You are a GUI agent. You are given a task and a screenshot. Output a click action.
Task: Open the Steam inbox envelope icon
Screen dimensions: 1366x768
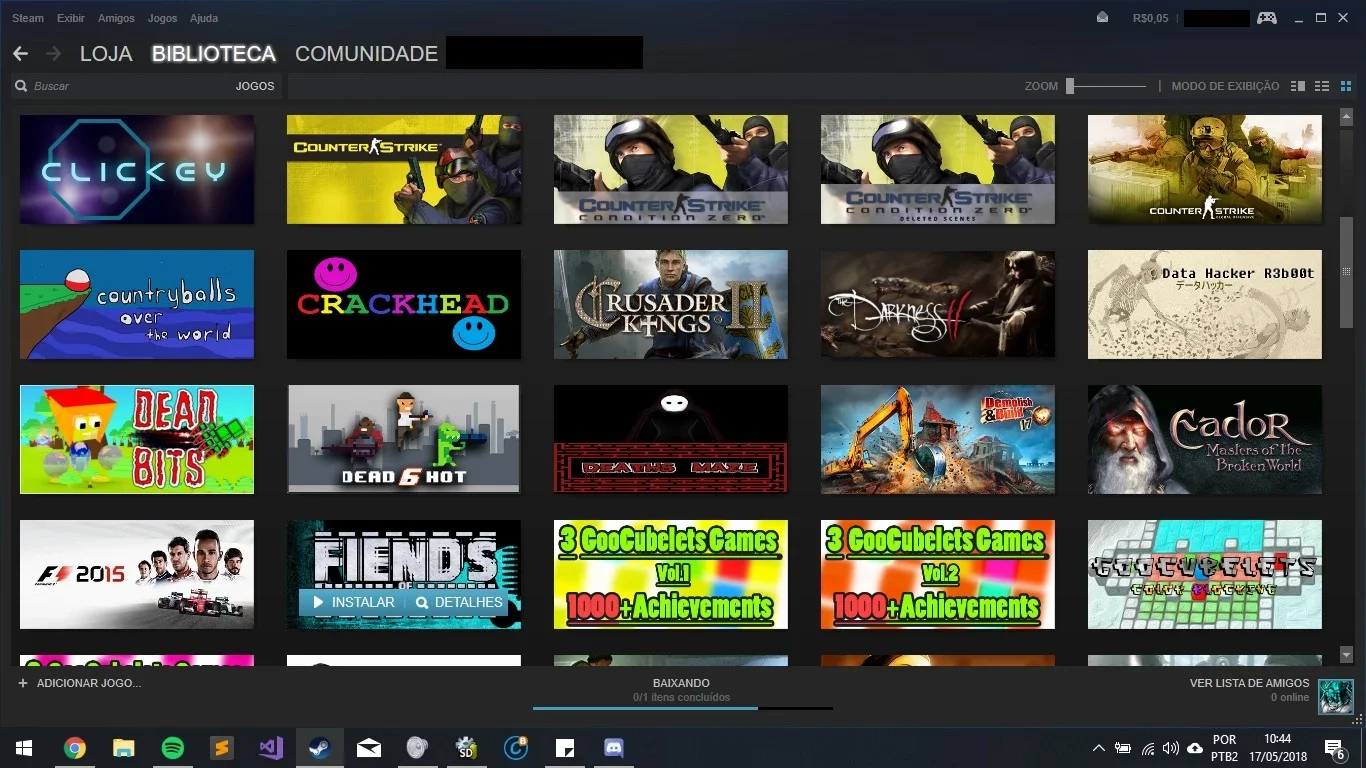coord(1102,18)
